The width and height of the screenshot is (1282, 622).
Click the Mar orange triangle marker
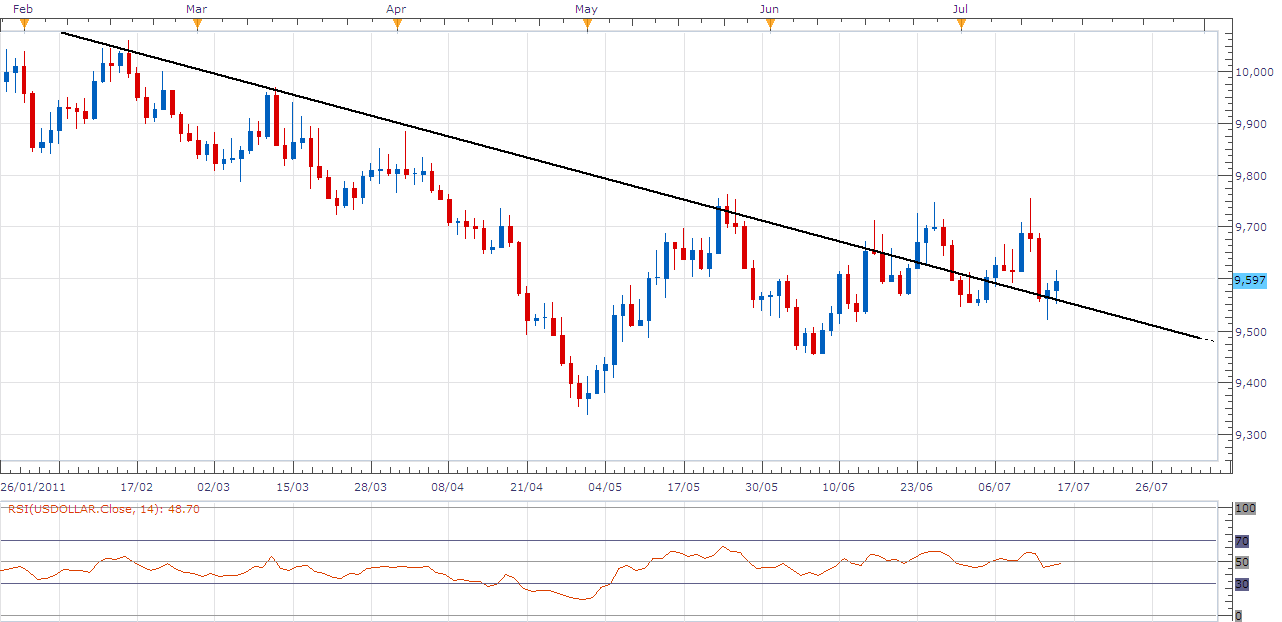196,24
